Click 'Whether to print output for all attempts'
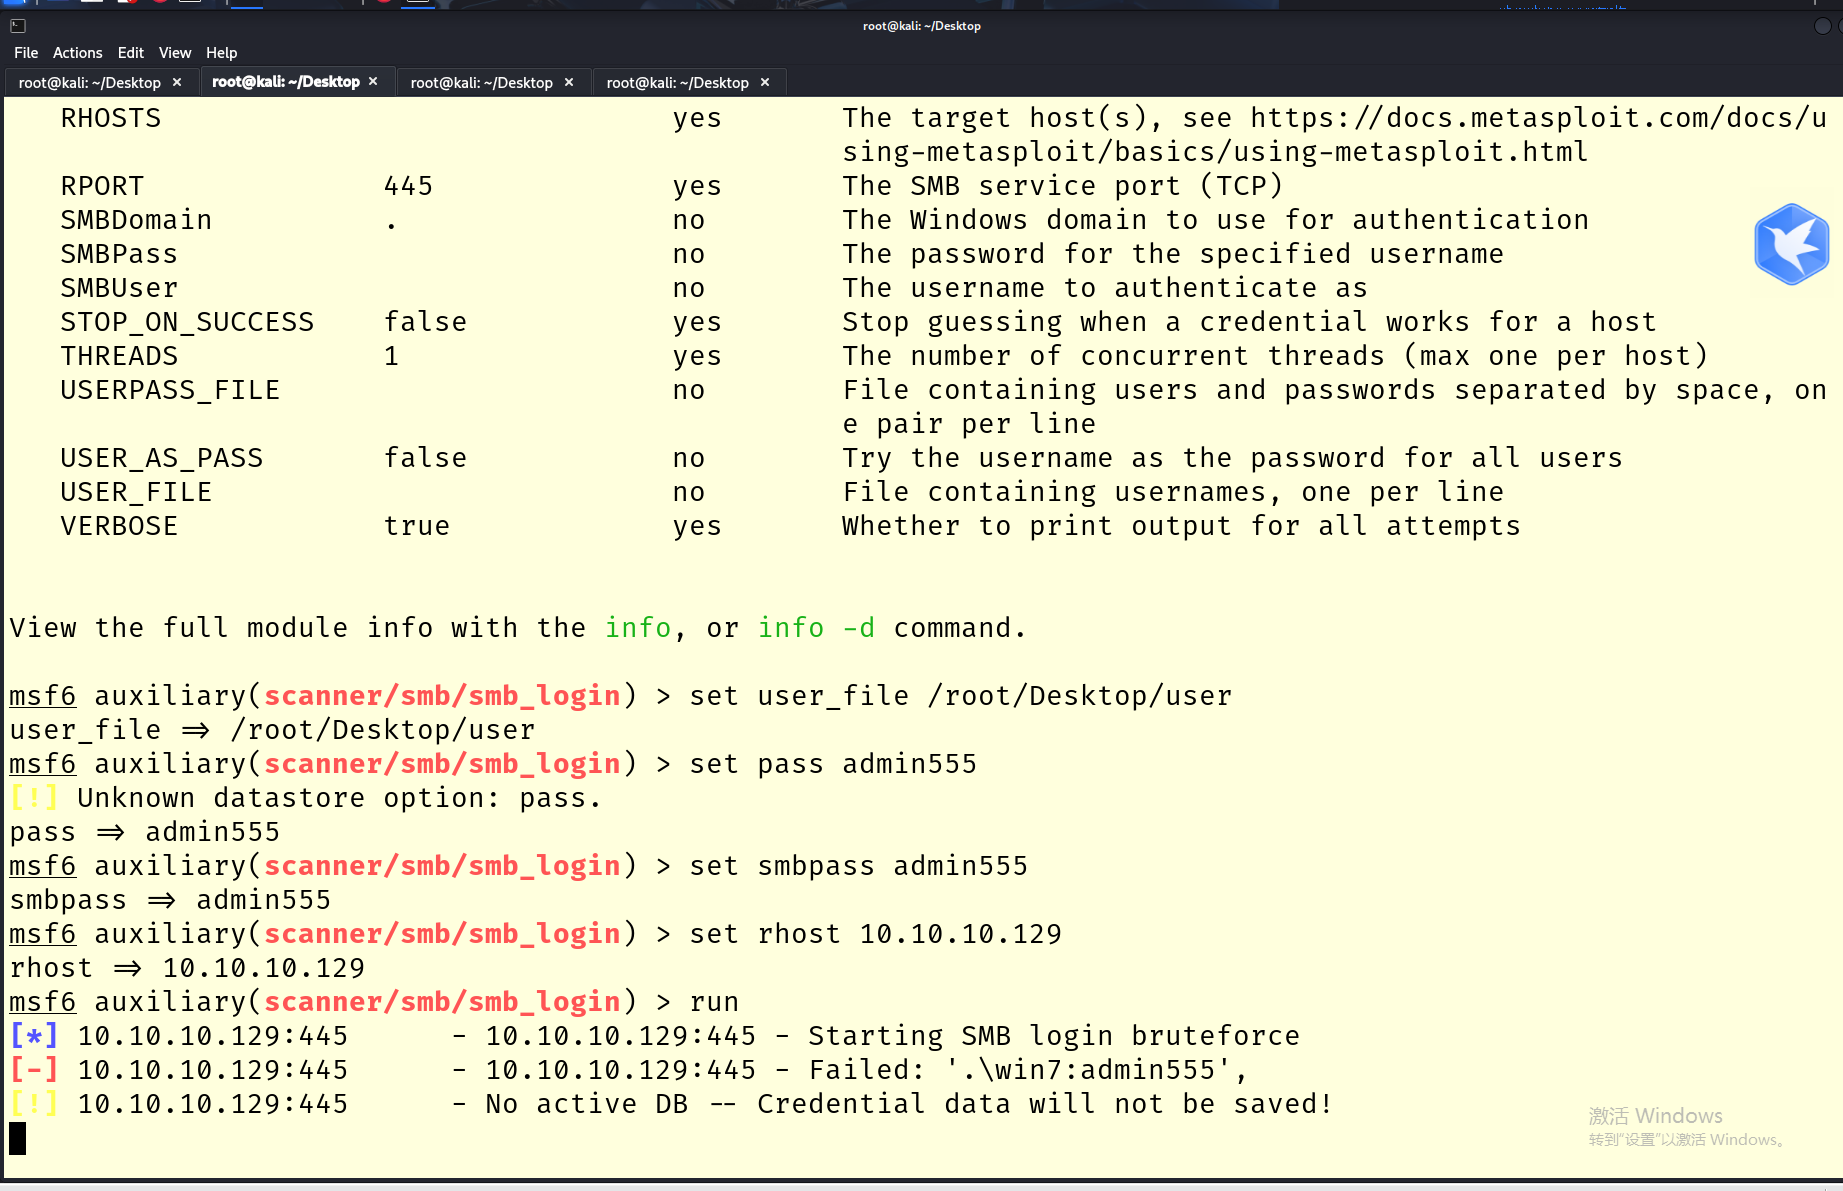Image resolution: width=1843 pixels, height=1191 pixels. click(x=1181, y=526)
